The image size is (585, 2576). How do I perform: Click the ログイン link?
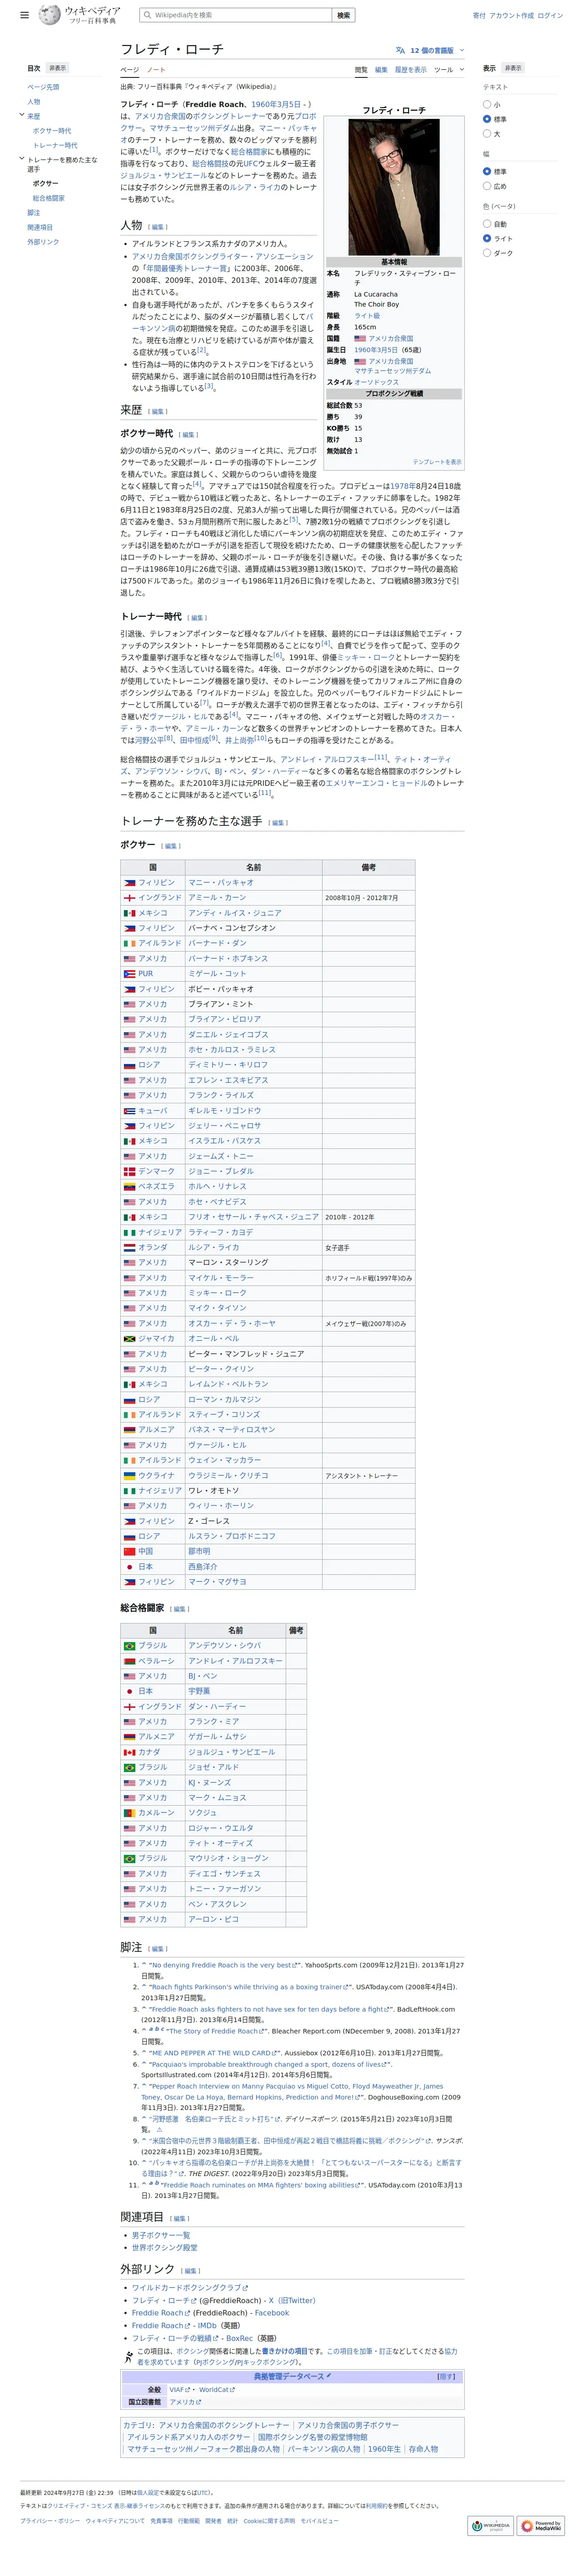[x=550, y=15]
